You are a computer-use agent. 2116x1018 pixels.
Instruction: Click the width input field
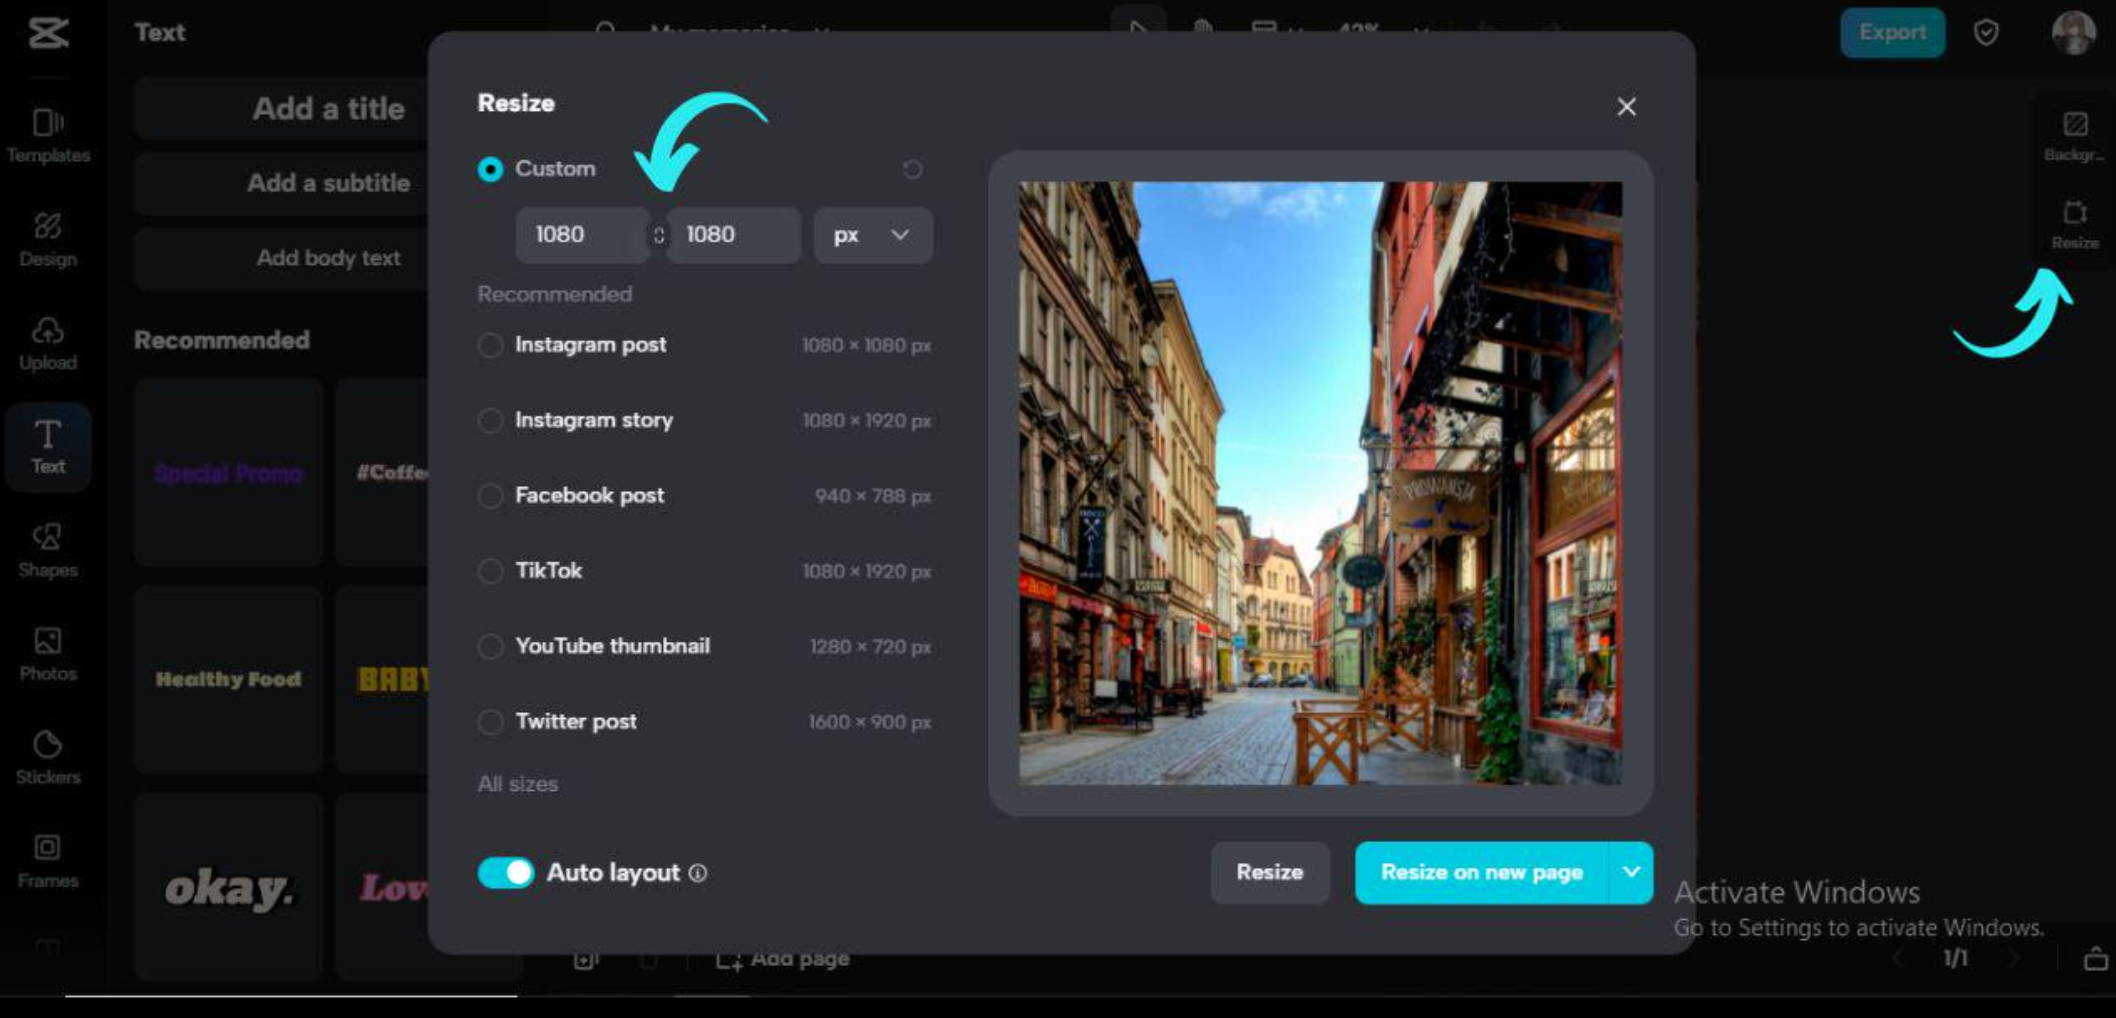click(582, 235)
